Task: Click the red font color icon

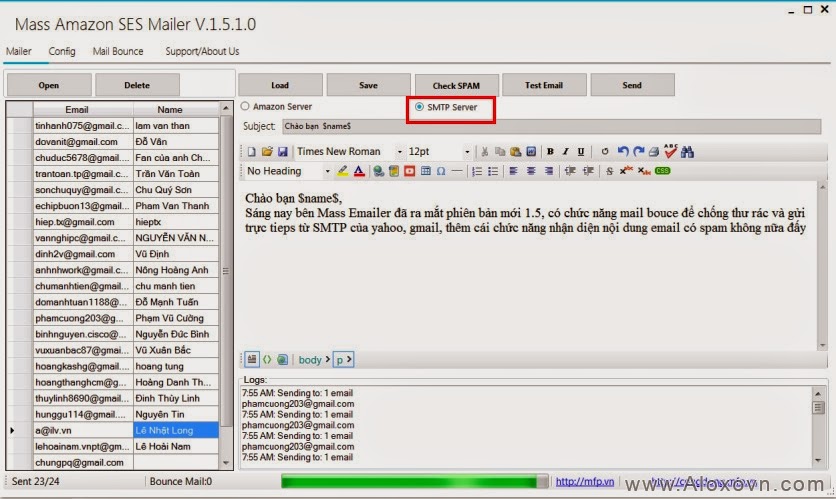Action: [359, 171]
